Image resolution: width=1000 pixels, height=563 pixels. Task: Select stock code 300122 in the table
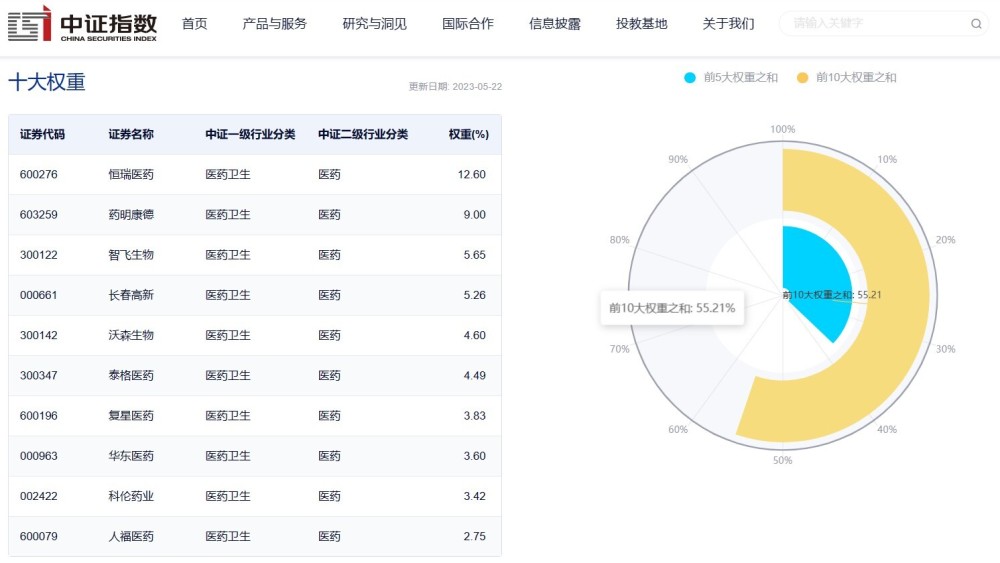tap(39, 255)
